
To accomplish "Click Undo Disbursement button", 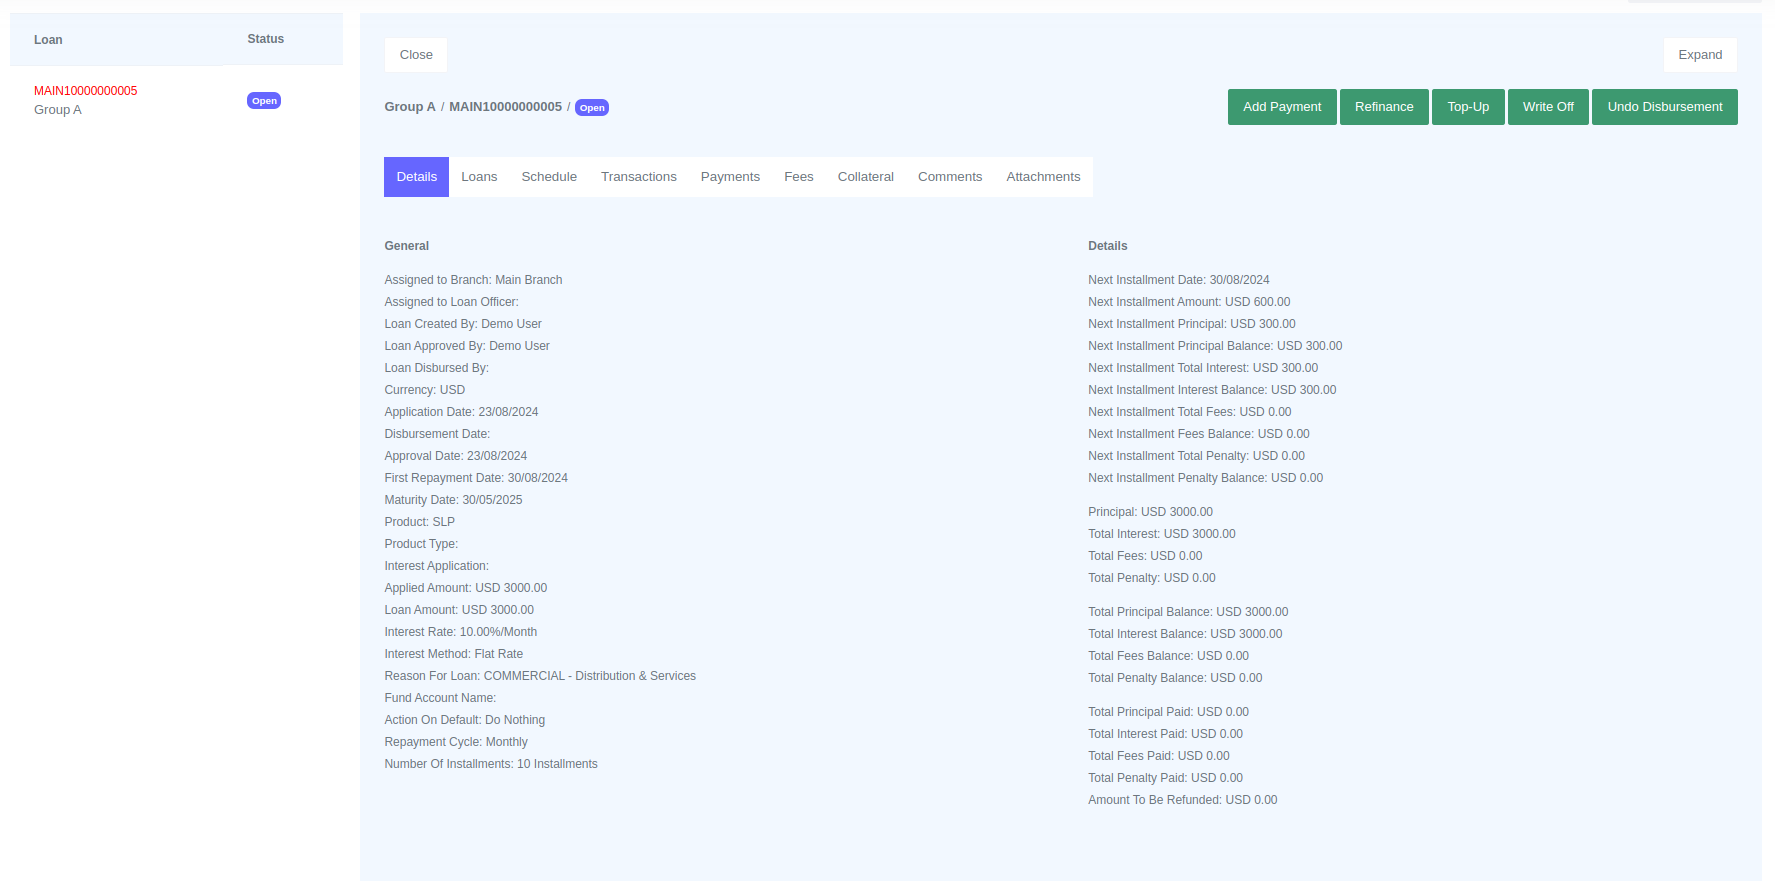I will tap(1664, 107).
